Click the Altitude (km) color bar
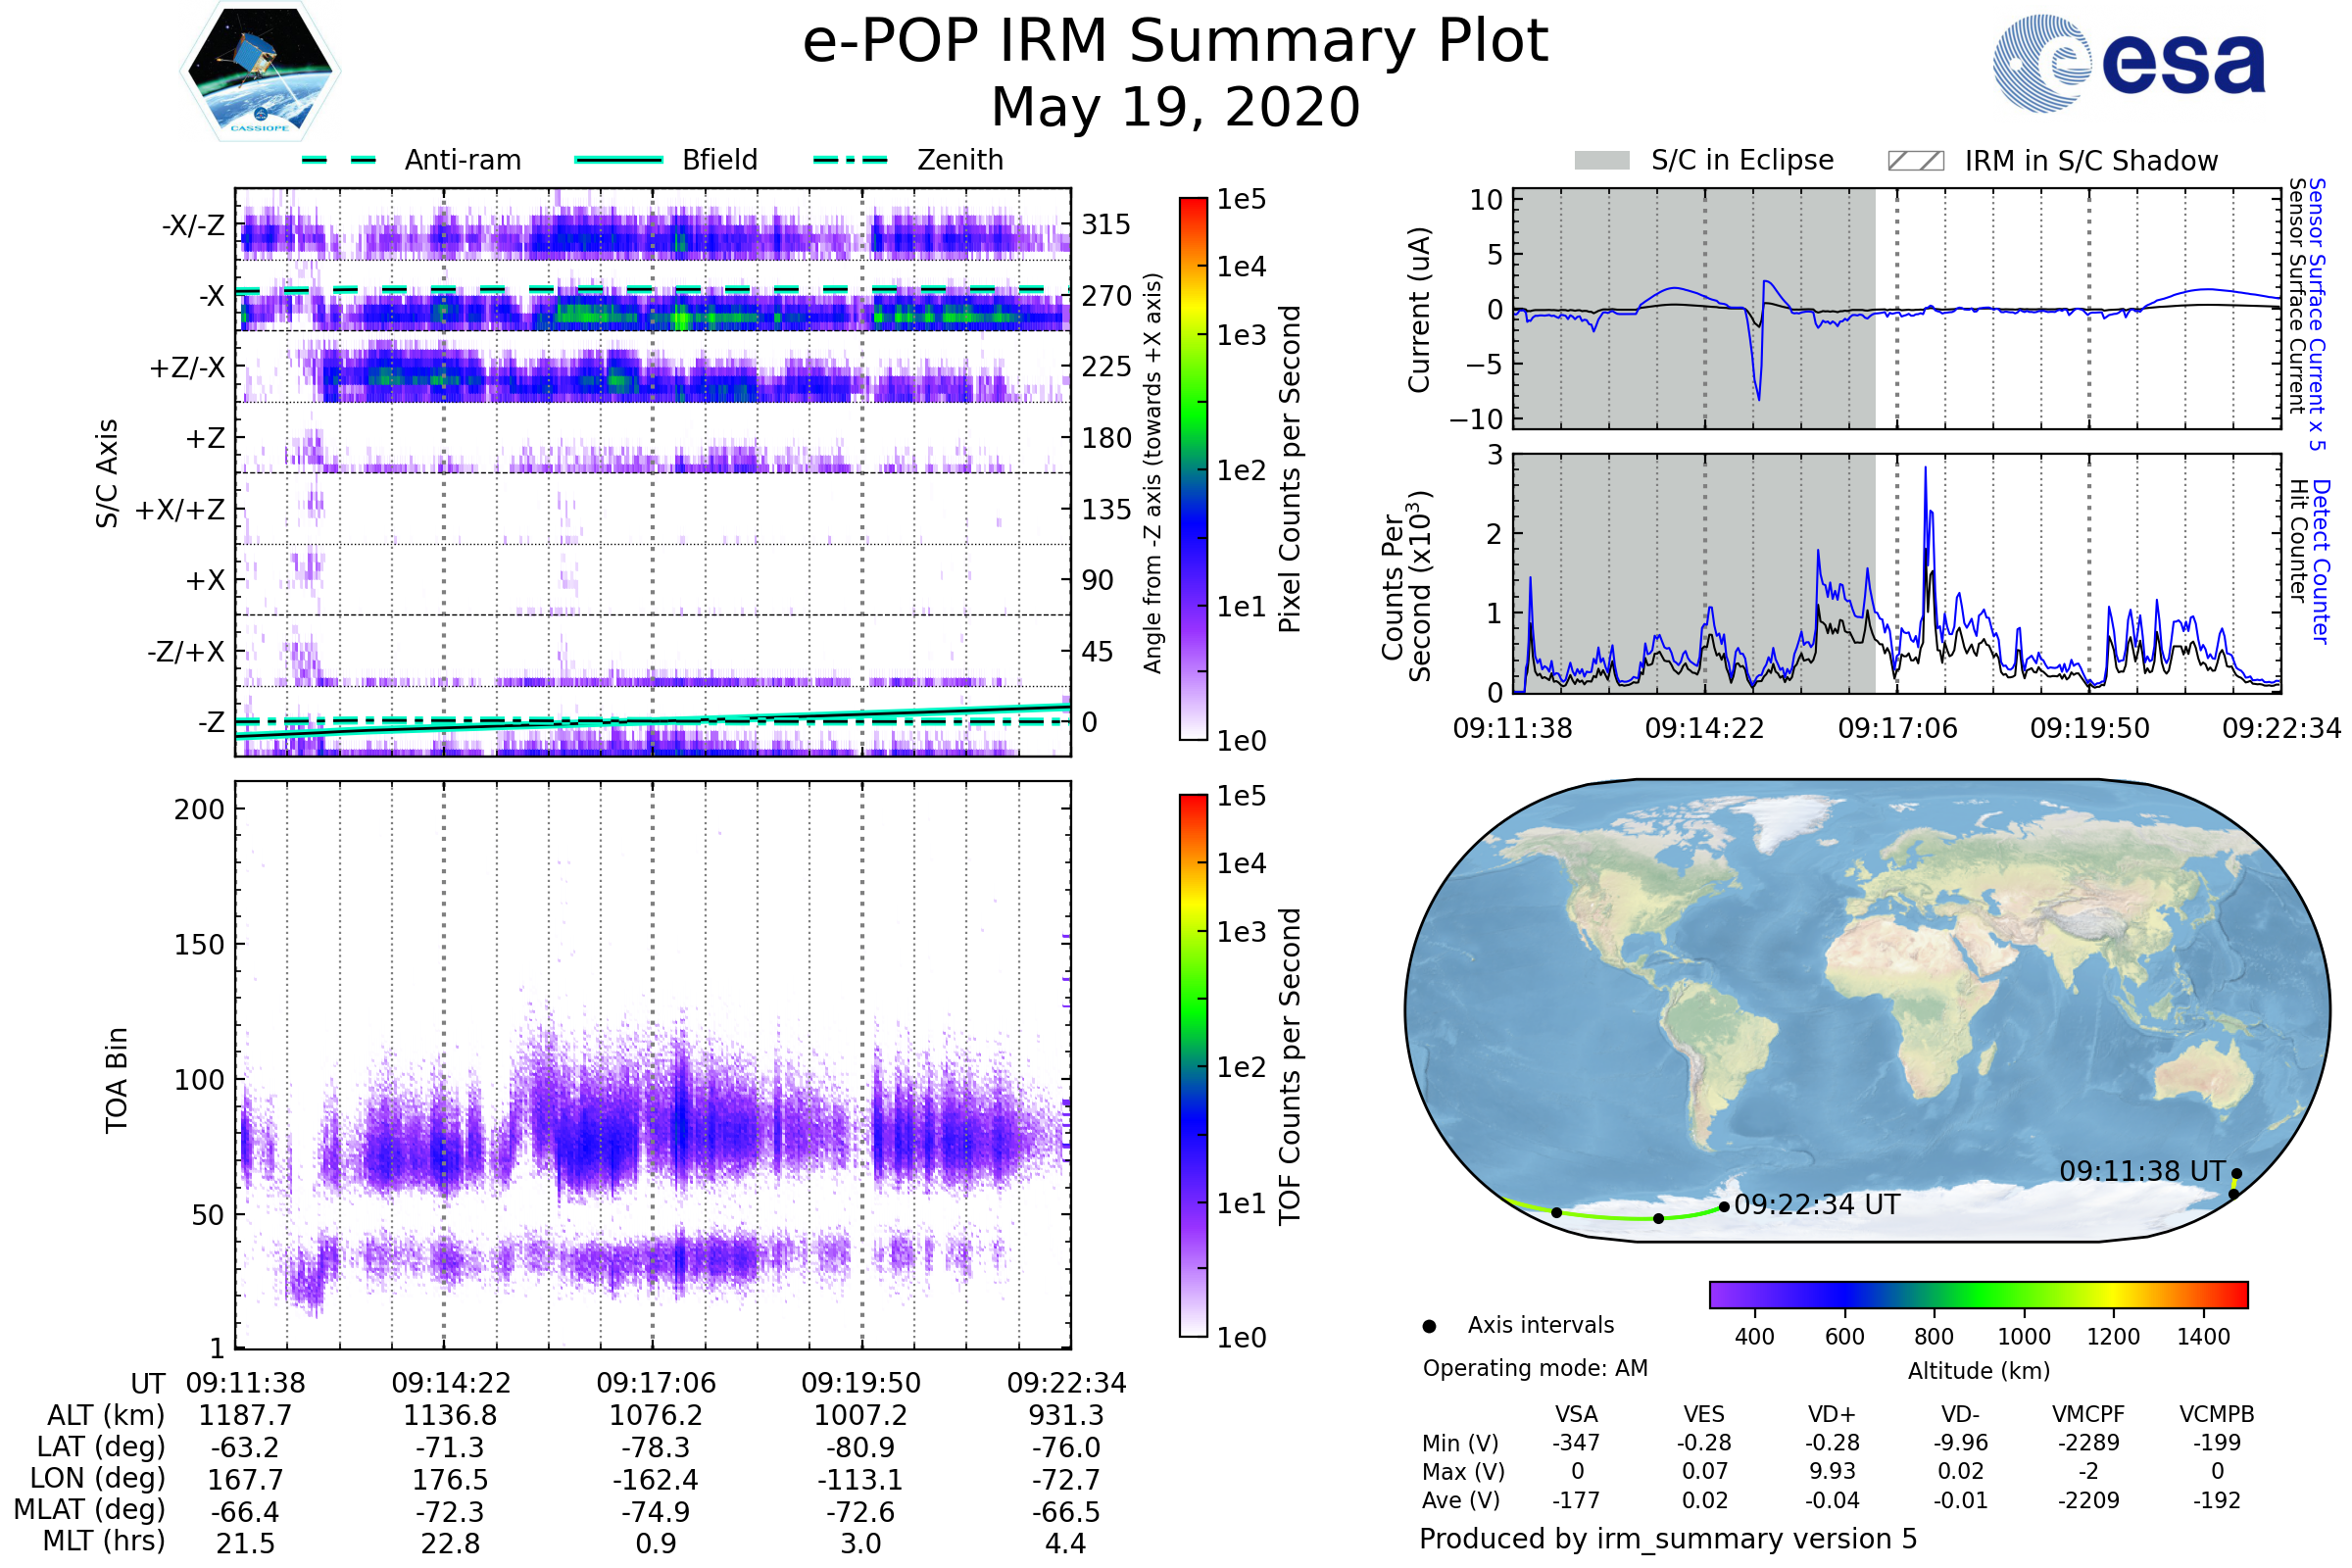This screenshot has height=1568, width=2352. pos(1978,1295)
